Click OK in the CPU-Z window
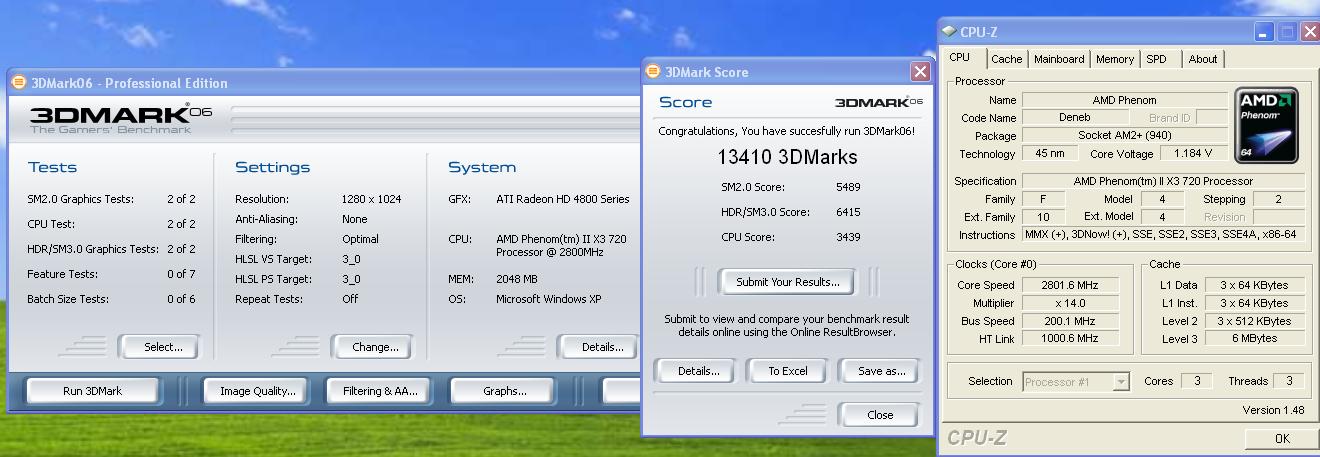 (x=1282, y=438)
